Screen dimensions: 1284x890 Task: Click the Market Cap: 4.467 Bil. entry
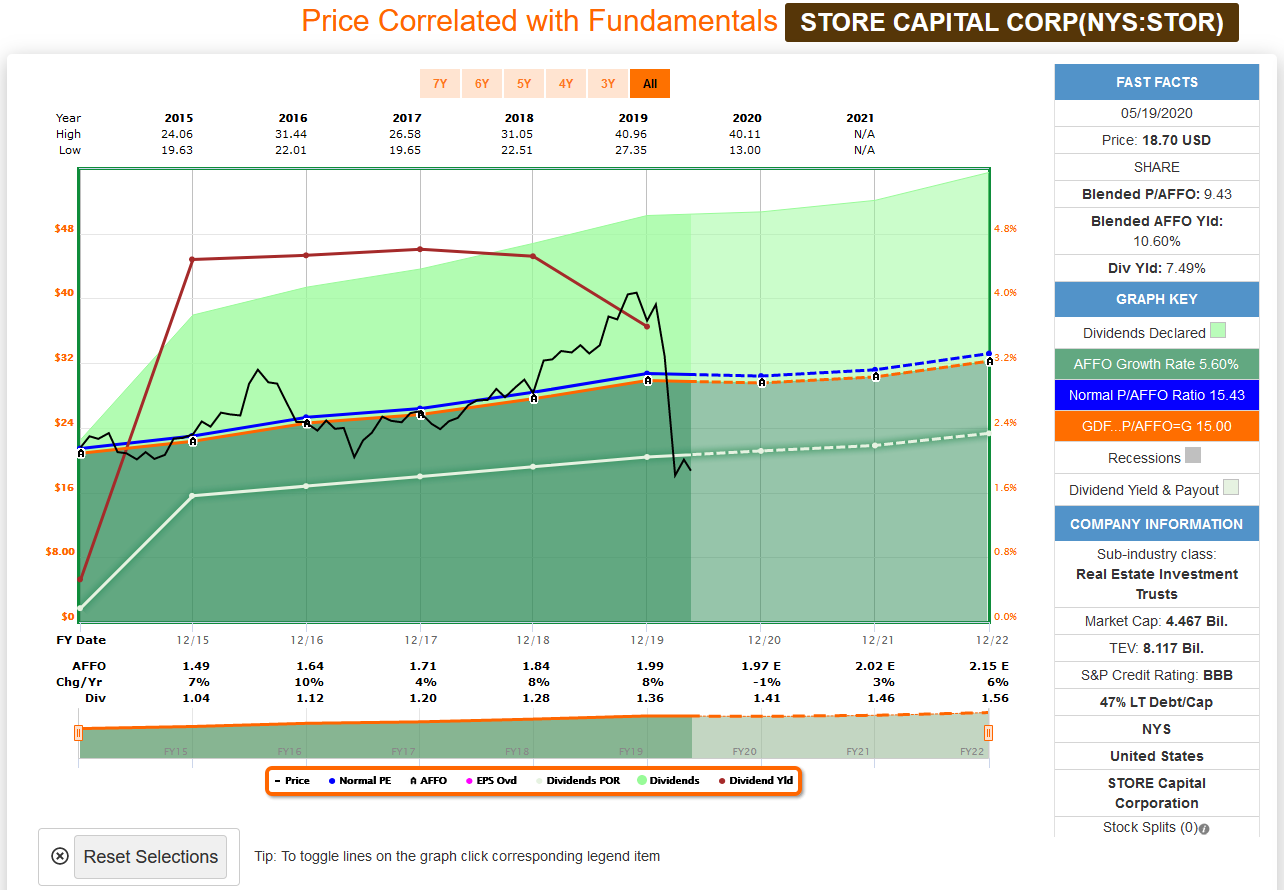pos(1156,621)
